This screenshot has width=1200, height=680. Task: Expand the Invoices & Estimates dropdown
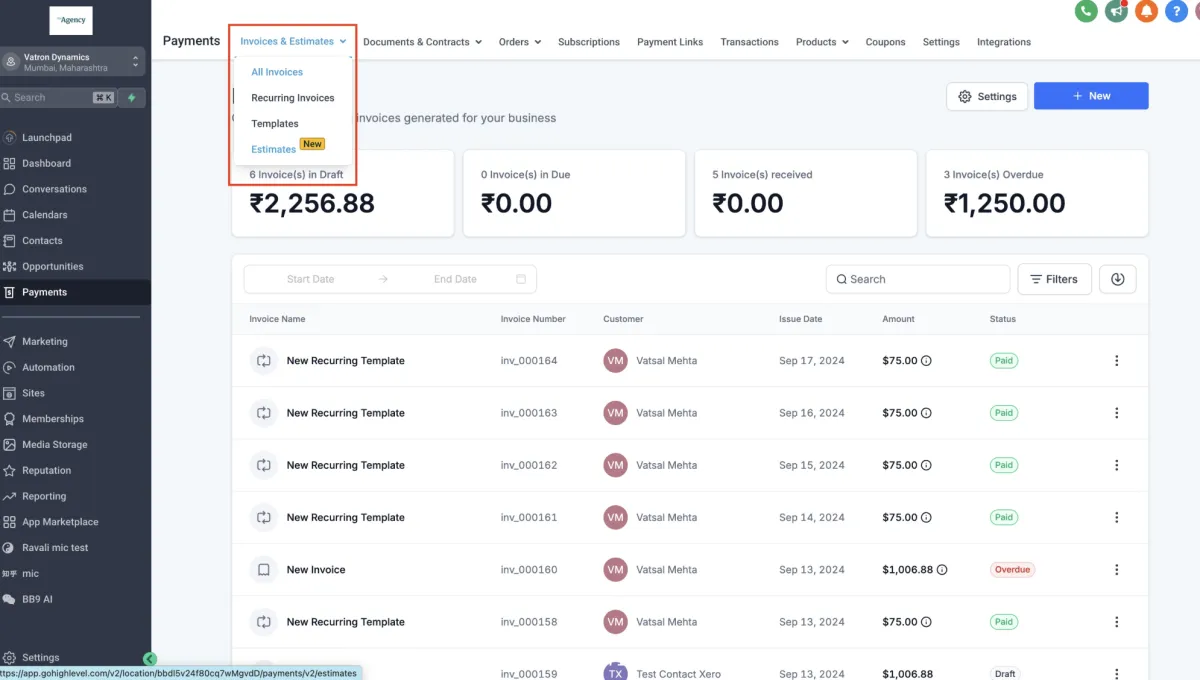[293, 42]
